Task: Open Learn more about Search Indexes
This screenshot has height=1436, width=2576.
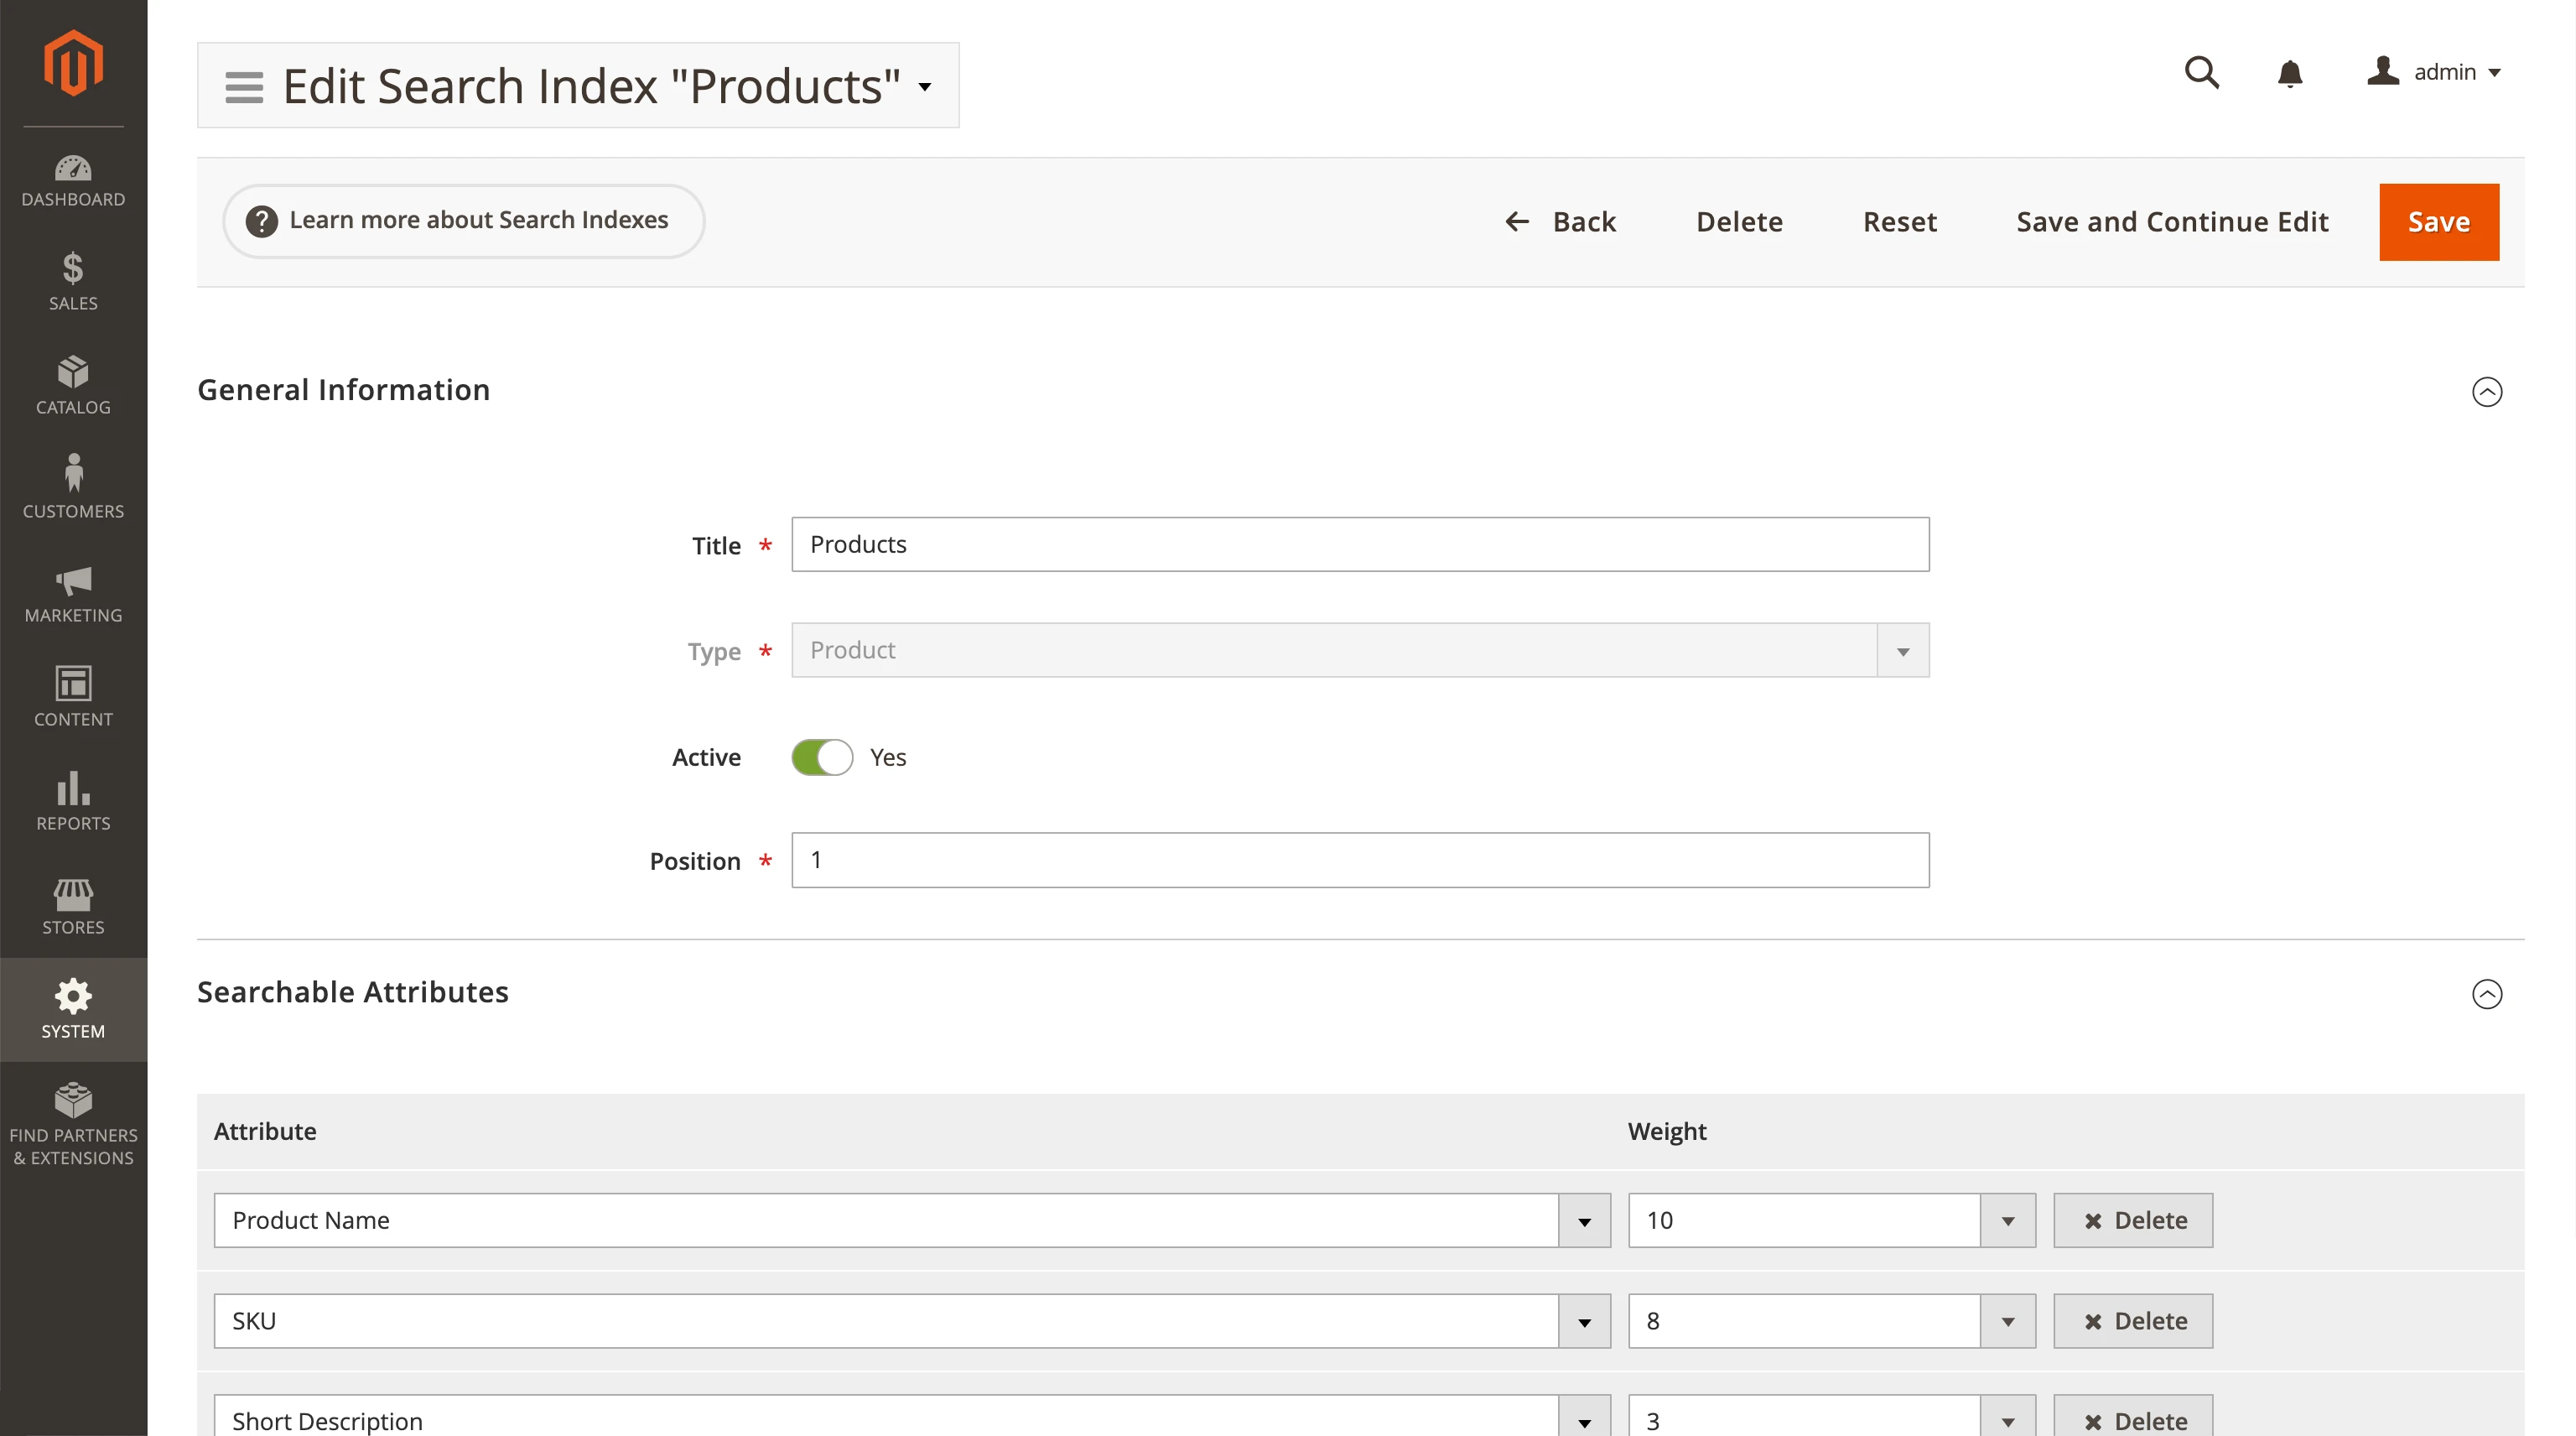Action: [463, 220]
